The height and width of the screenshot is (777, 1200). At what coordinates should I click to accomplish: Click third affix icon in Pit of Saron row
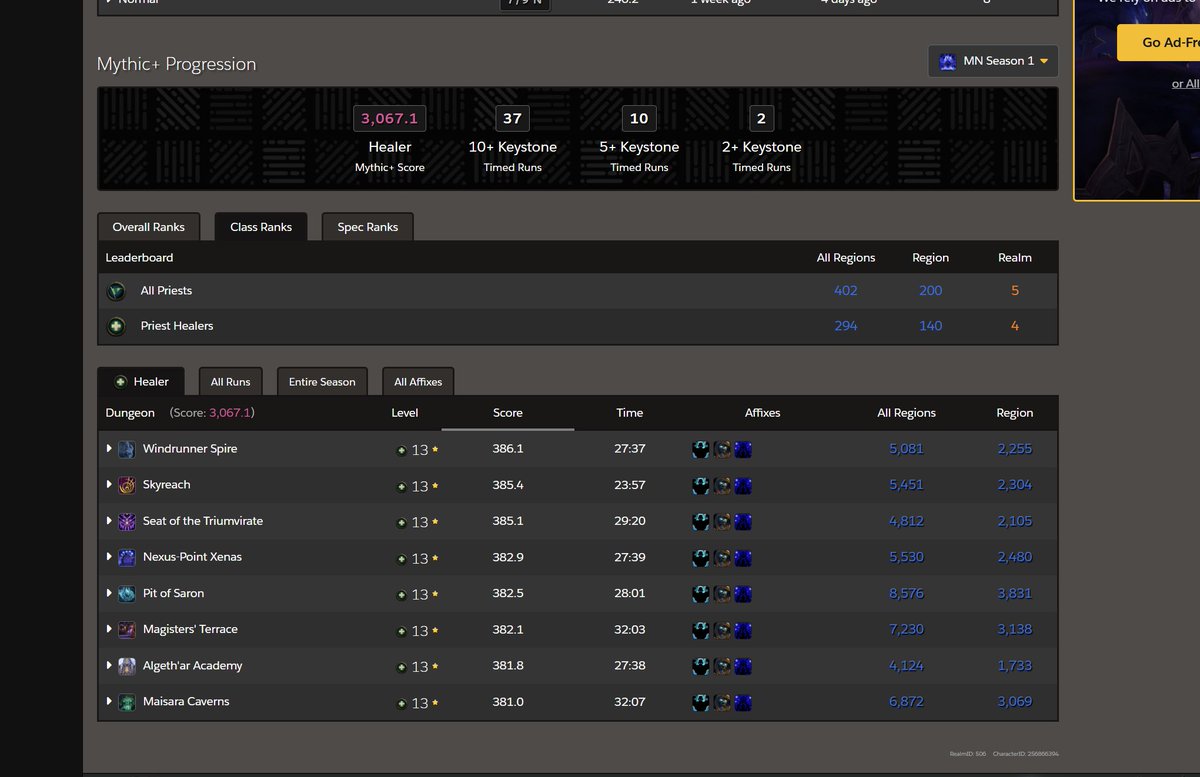point(743,594)
